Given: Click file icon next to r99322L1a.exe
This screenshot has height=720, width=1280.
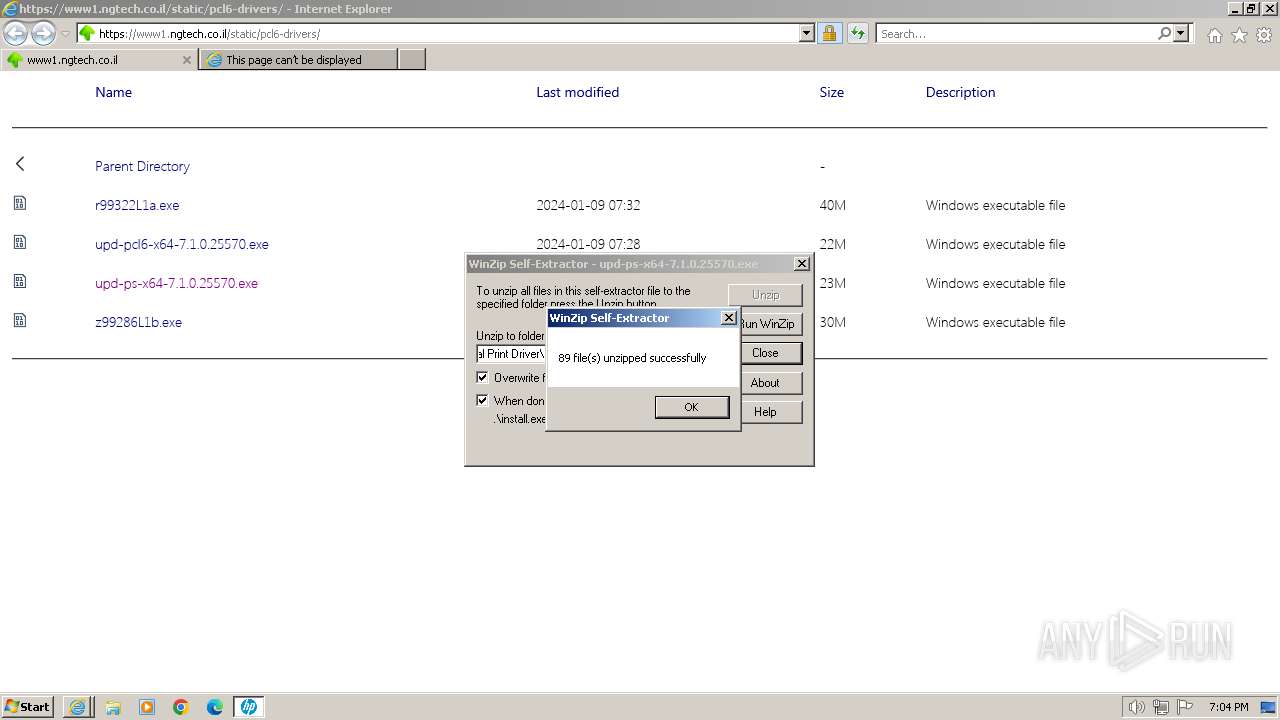Looking at the screenshot, I should [x=20, y=203].
